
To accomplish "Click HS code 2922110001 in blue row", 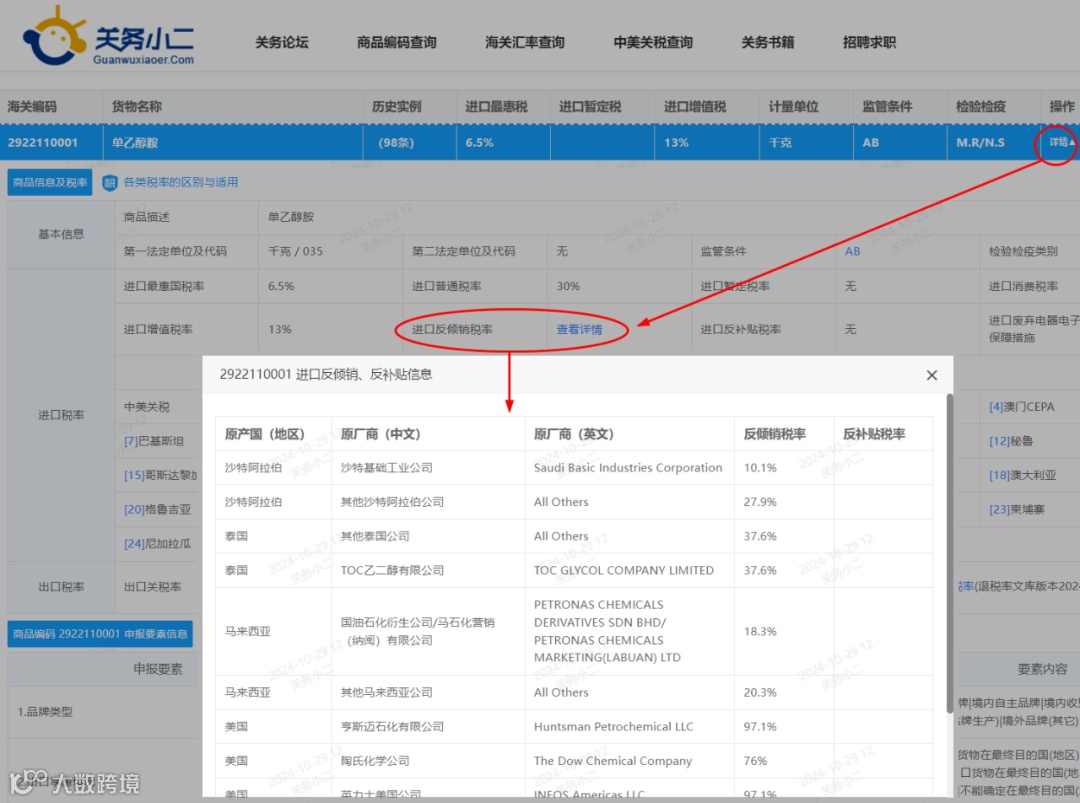I will pos(43,143).
